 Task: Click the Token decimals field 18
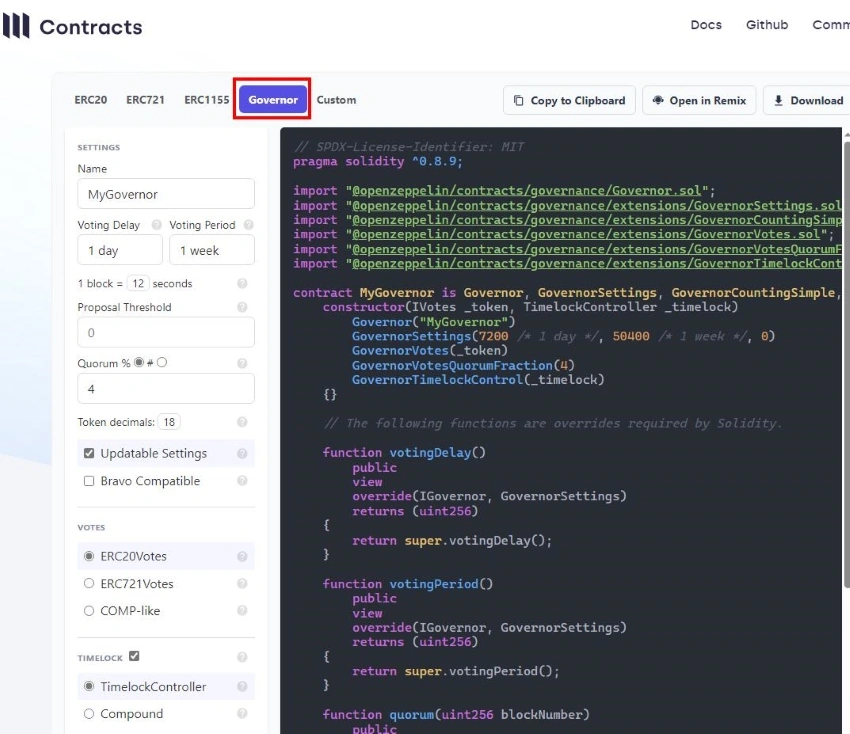pyautogui.click(x=169, y=422)
